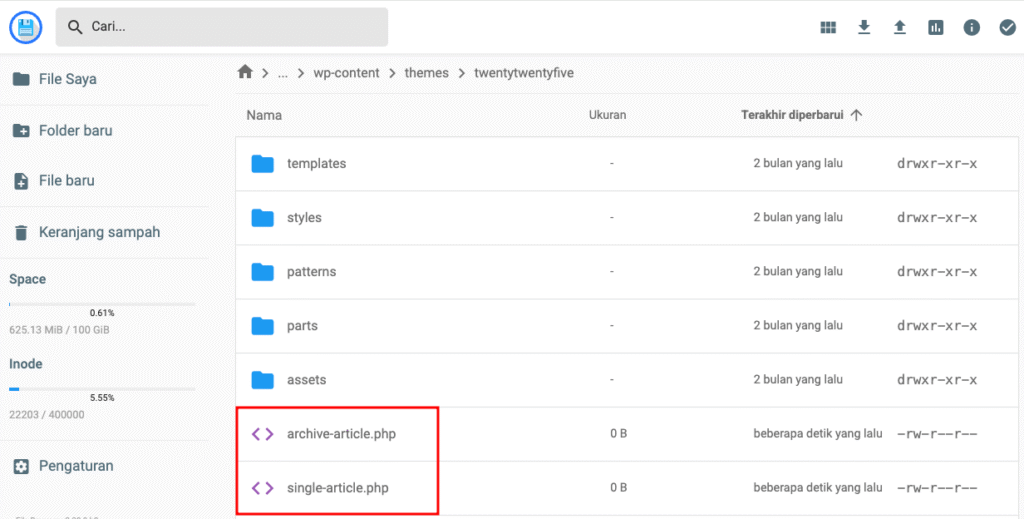Click the styles folder icon

[263, 218]
